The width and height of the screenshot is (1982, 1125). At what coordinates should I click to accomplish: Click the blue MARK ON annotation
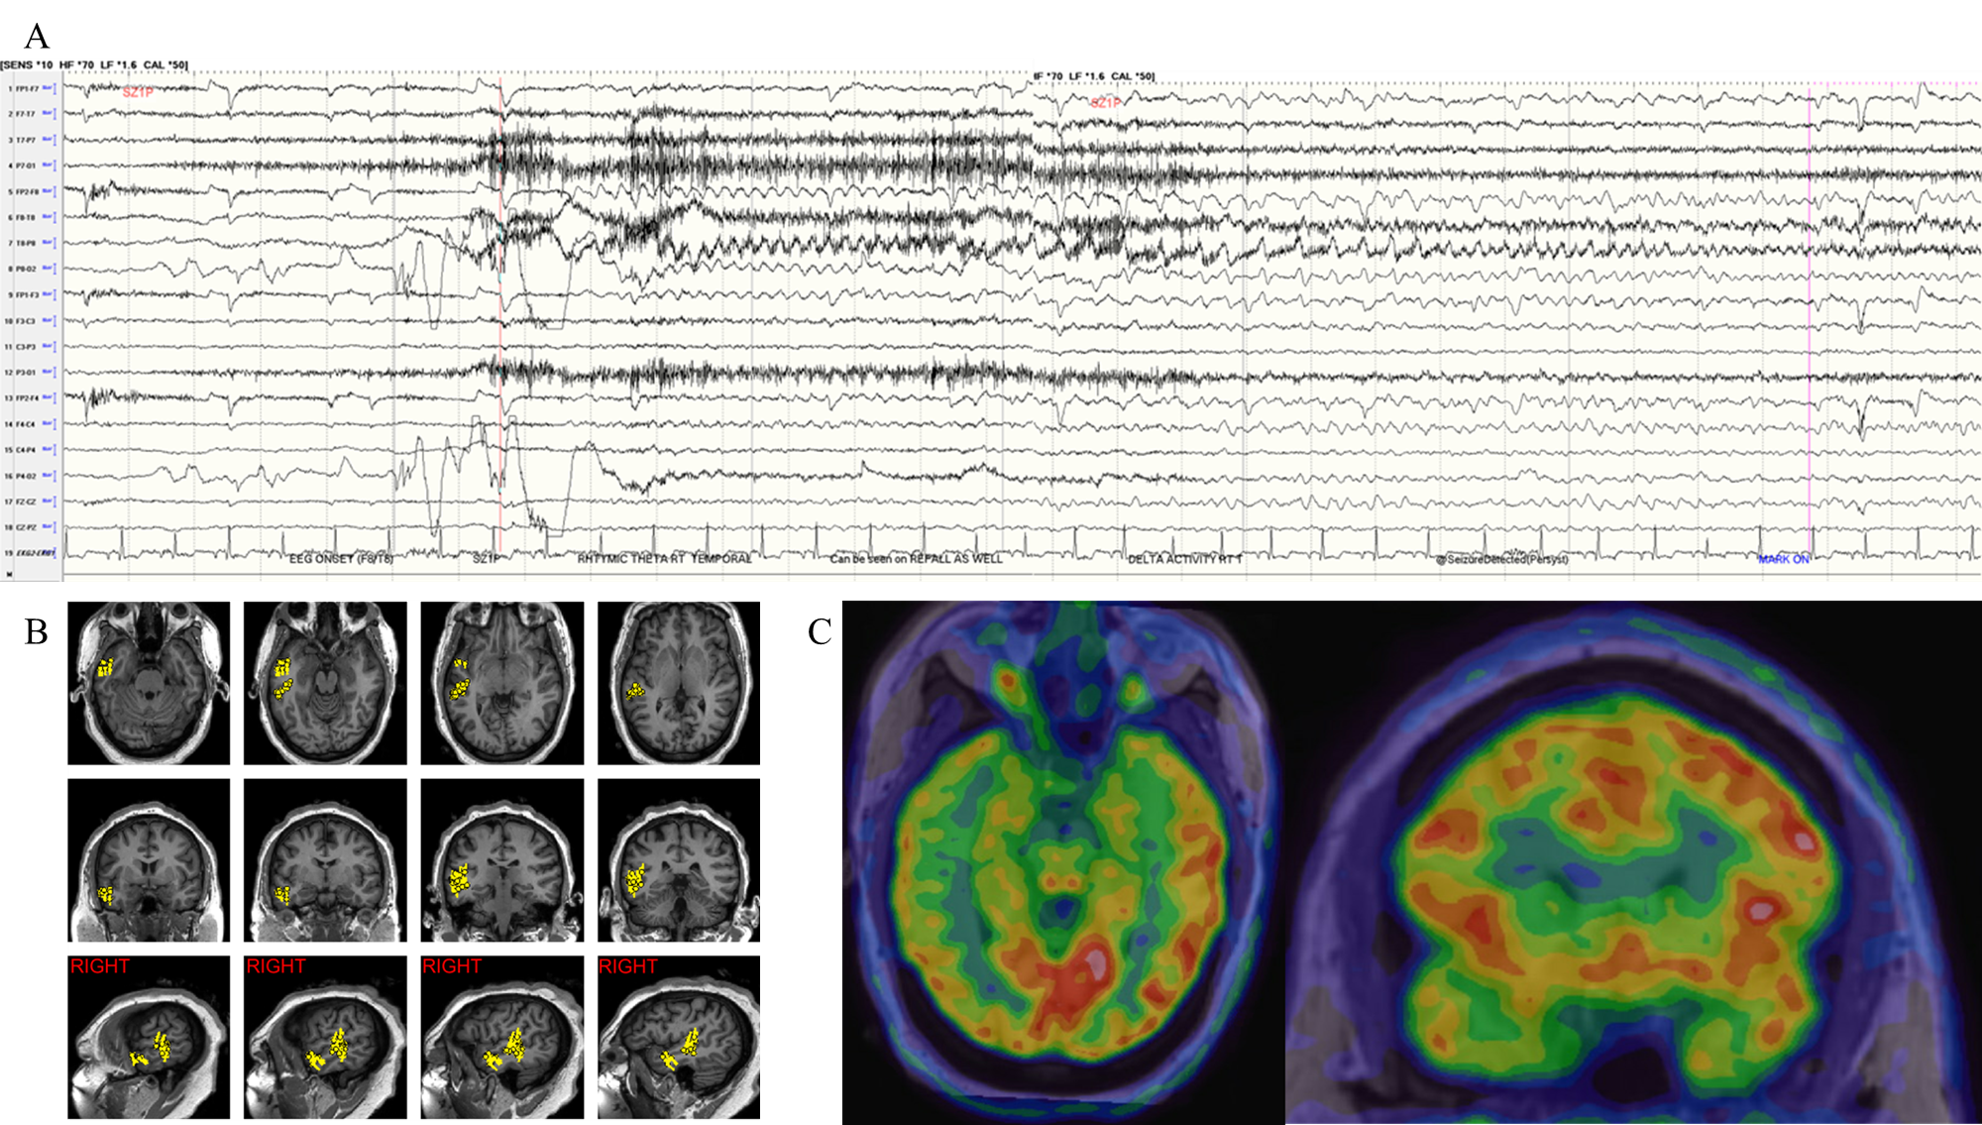tap(1784, 560)
